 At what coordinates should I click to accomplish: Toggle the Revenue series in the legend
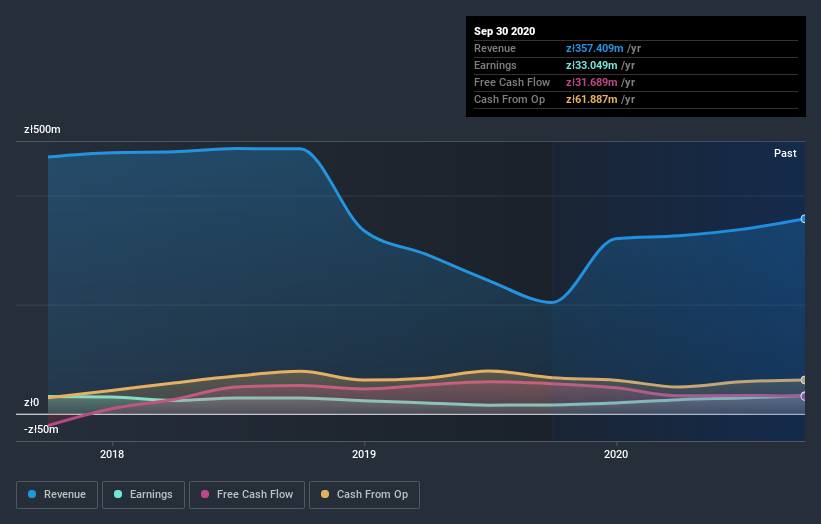(x=57, y=495)
